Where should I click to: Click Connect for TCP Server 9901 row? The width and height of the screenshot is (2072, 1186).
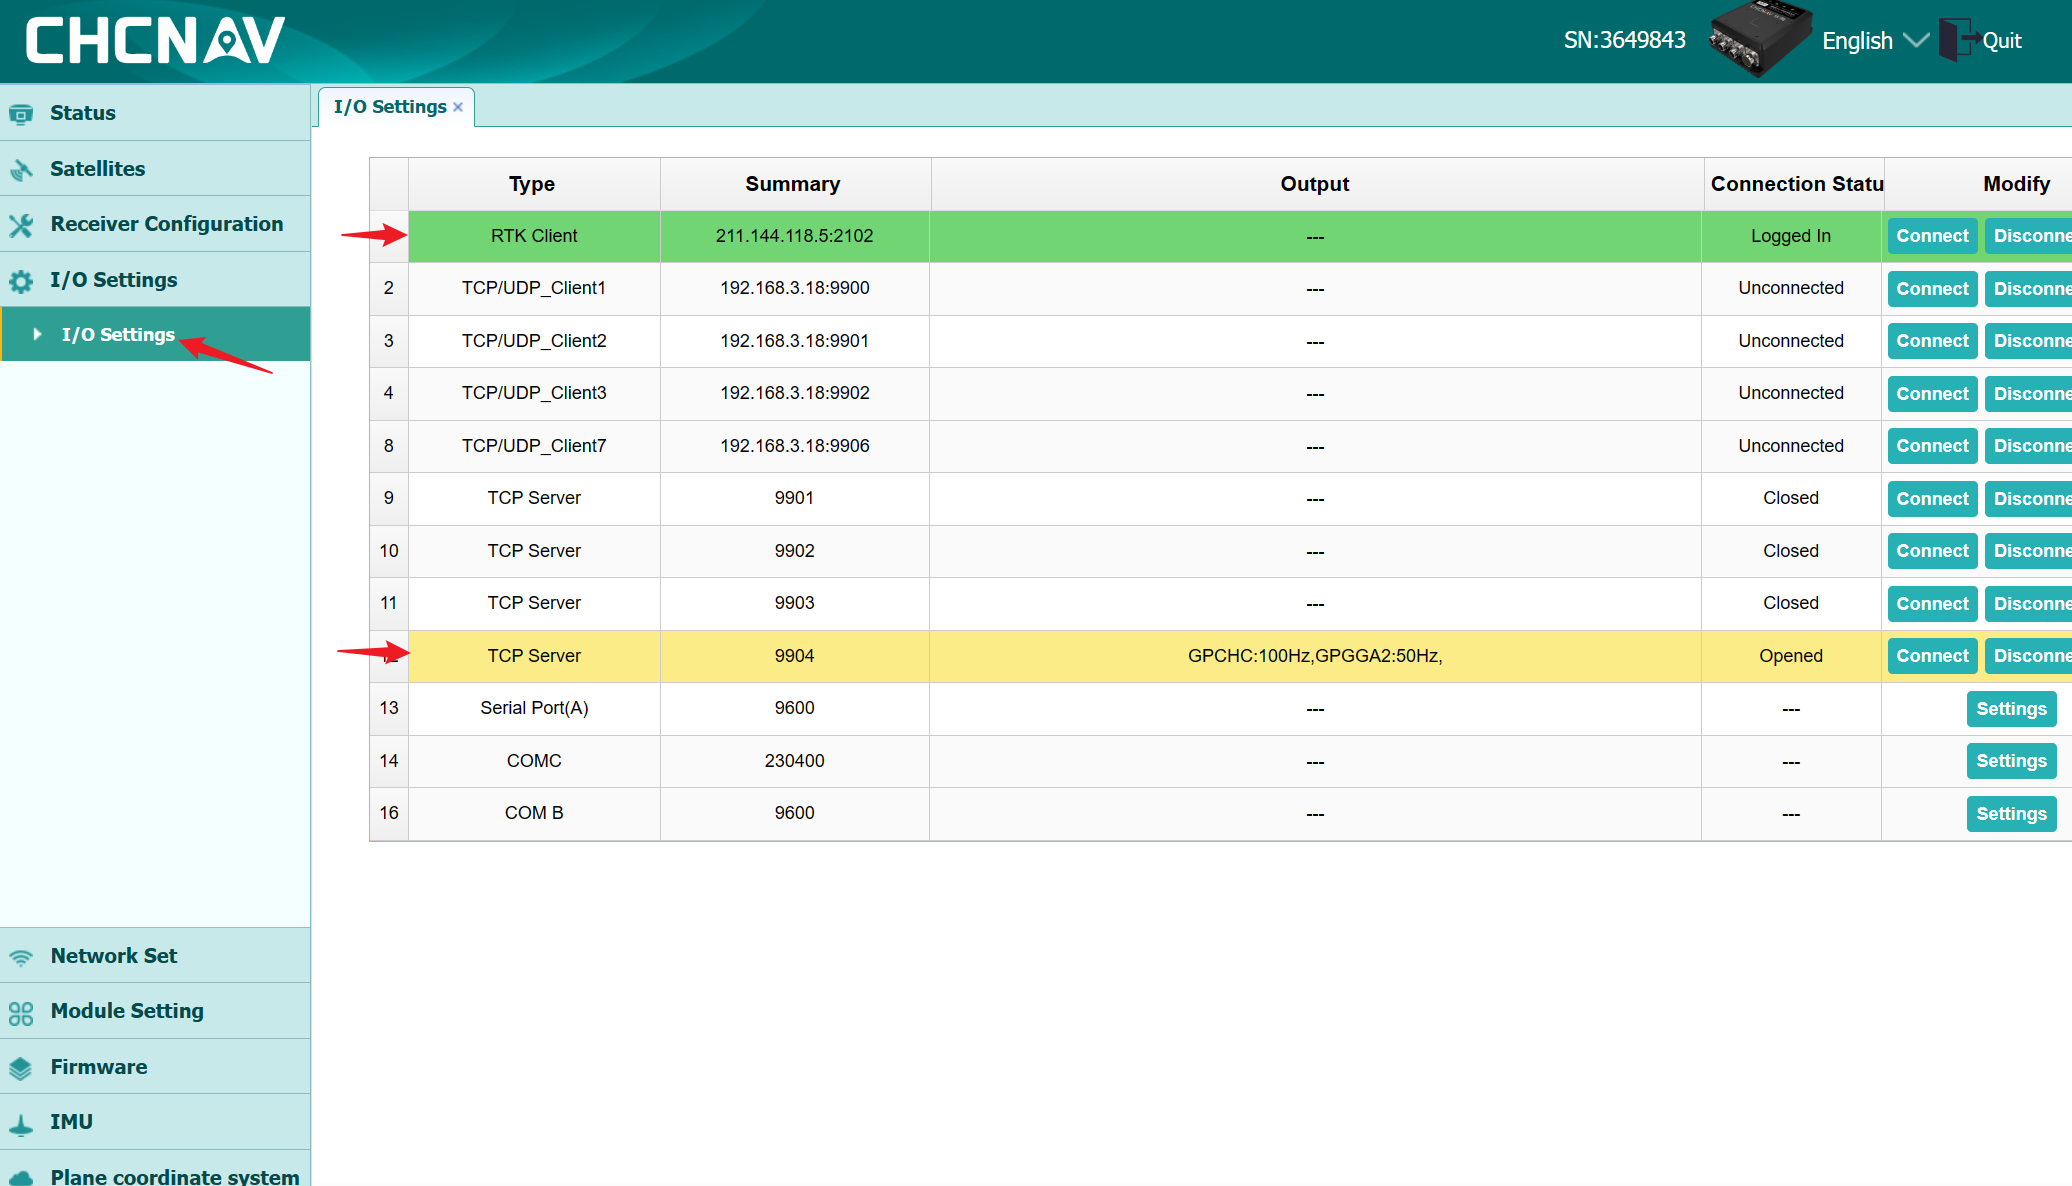1932,499
